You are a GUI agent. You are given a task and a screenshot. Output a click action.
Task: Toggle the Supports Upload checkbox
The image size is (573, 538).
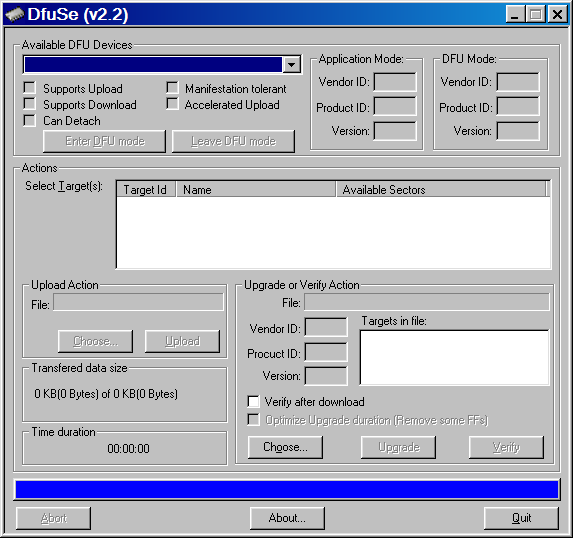click(x=30, y=88)
